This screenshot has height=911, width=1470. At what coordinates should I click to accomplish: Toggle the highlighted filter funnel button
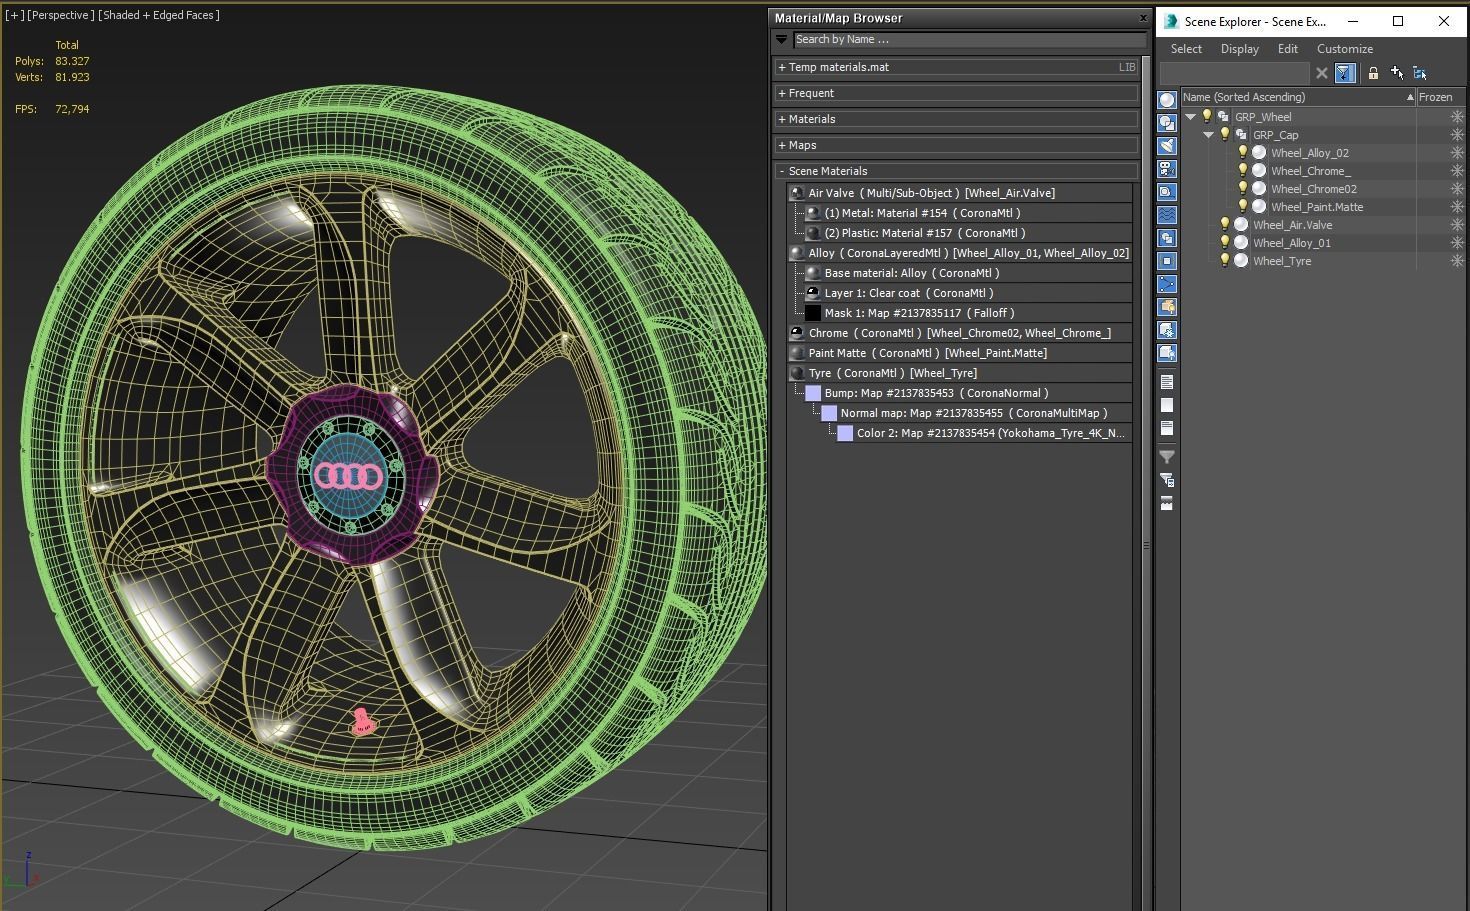tap(1345, 73)
